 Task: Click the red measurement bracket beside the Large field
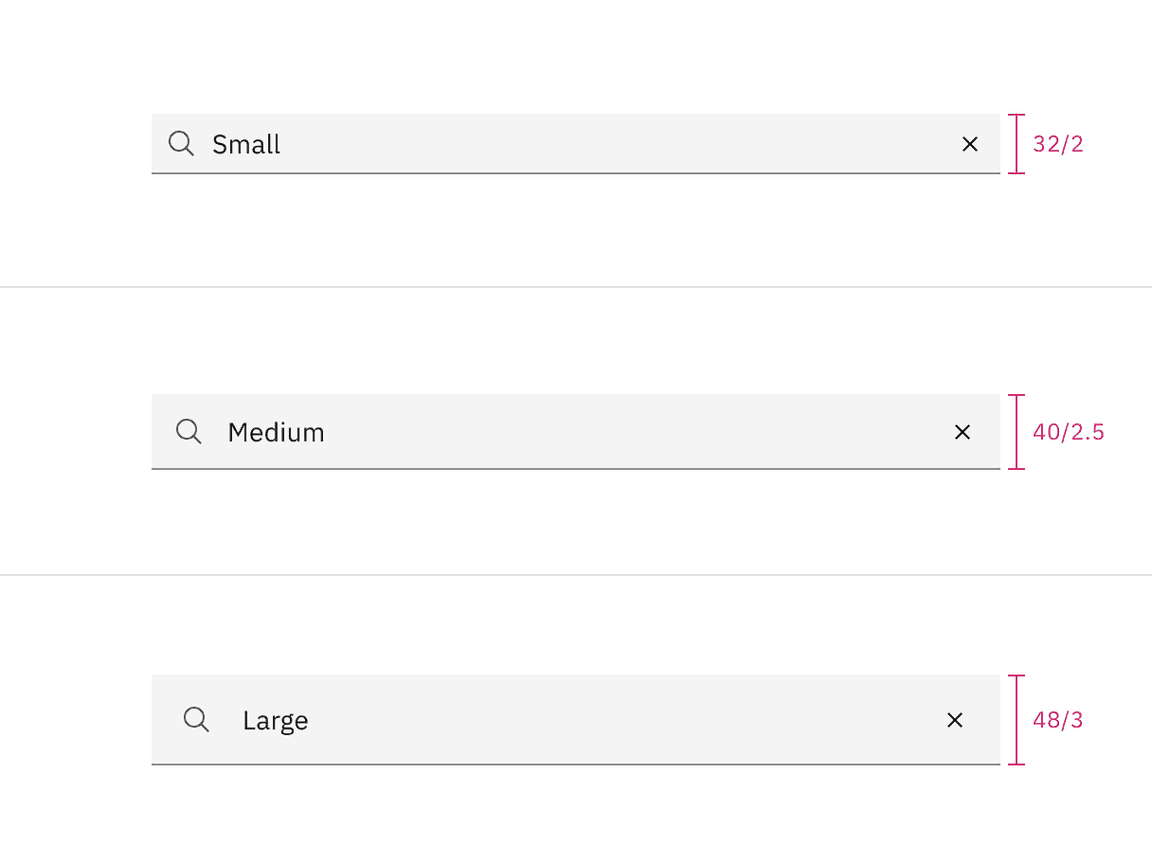point(1016,720)
